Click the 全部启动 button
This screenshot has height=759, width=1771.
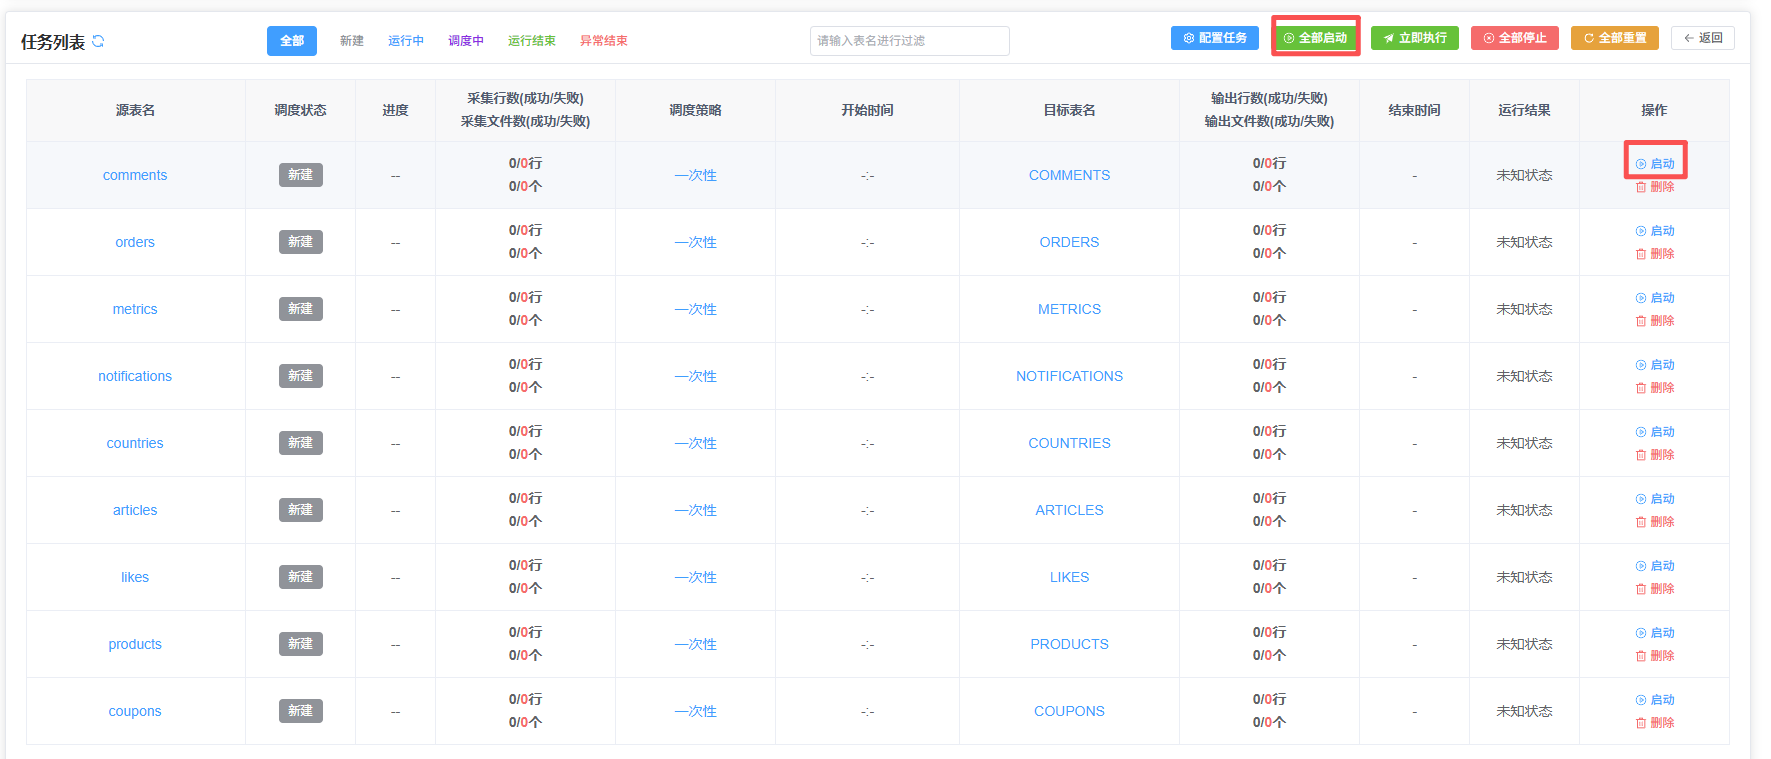(1315, 38)
